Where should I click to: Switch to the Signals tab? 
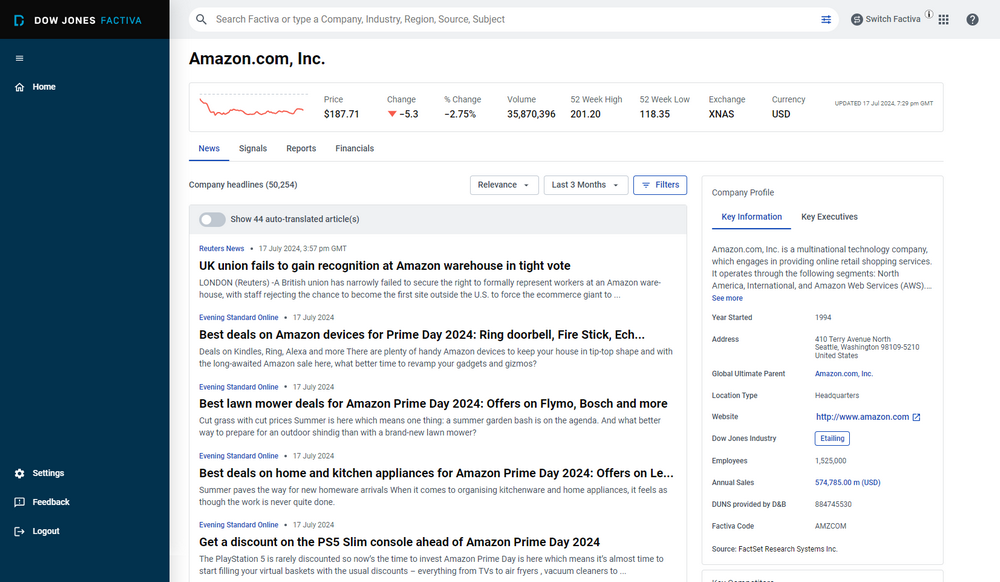[x=253, y=149]
